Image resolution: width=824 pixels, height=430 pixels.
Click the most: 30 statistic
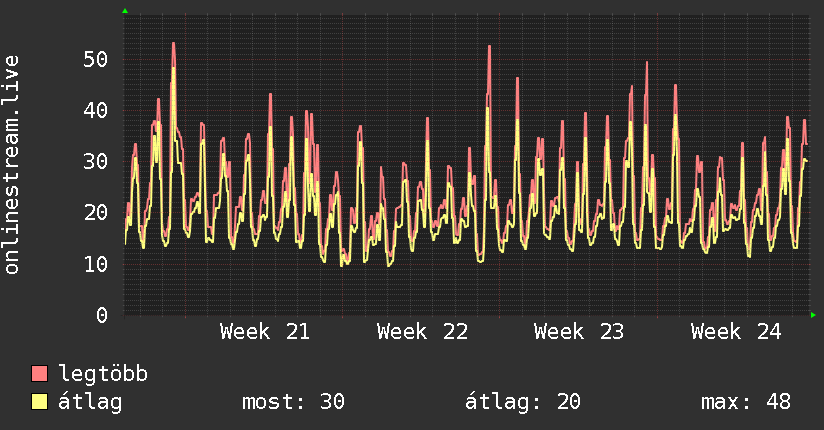pyautogui.click(x=293, y=402)
